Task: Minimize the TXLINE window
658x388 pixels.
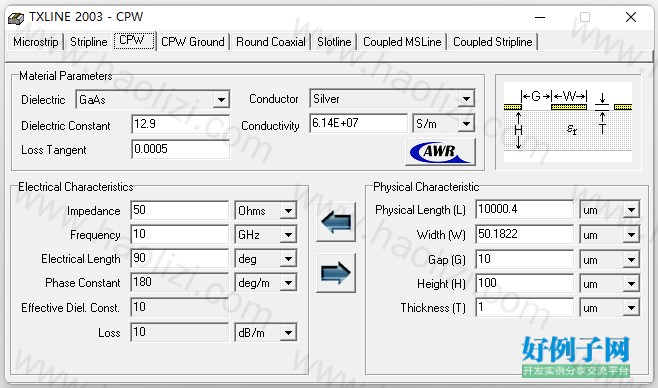Action: [x=540, y=17]
